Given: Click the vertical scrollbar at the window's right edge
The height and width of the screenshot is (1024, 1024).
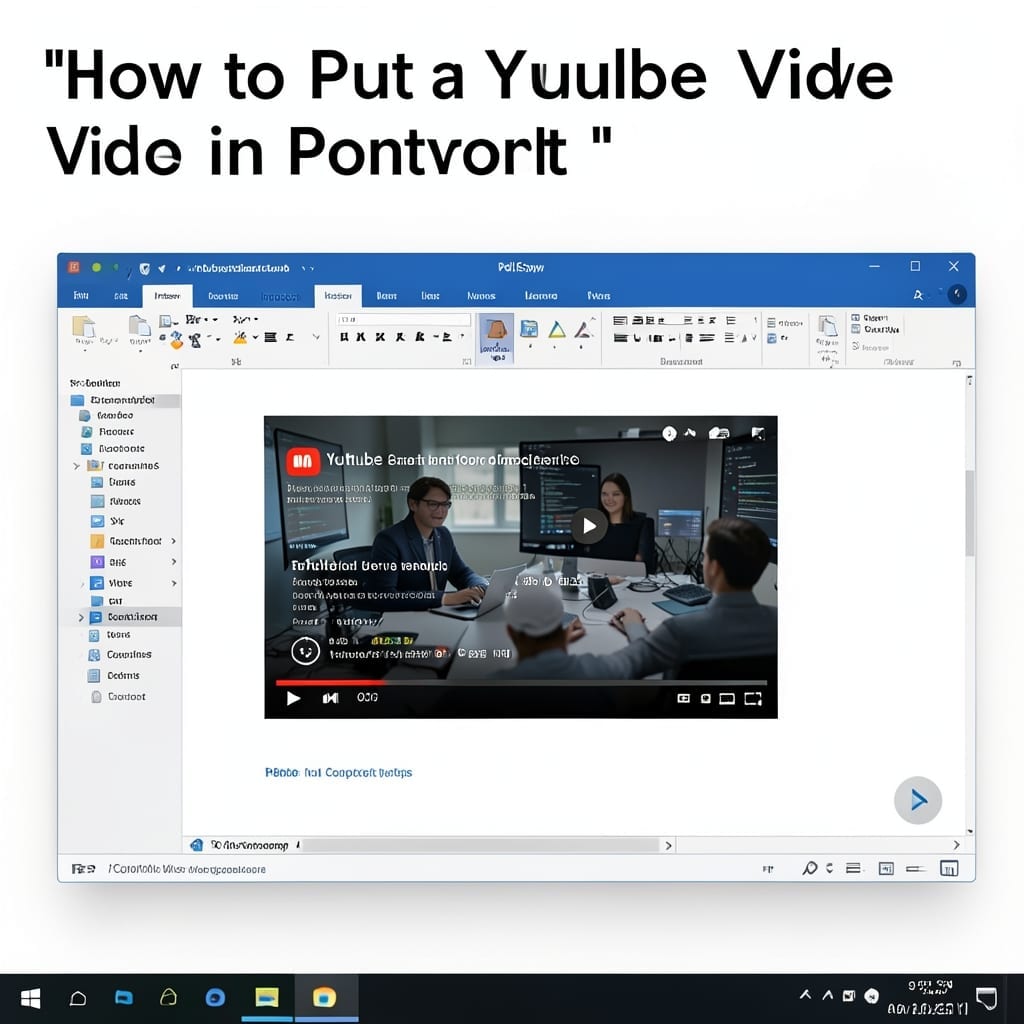Looking at the screenshot, I should point(969,513).
